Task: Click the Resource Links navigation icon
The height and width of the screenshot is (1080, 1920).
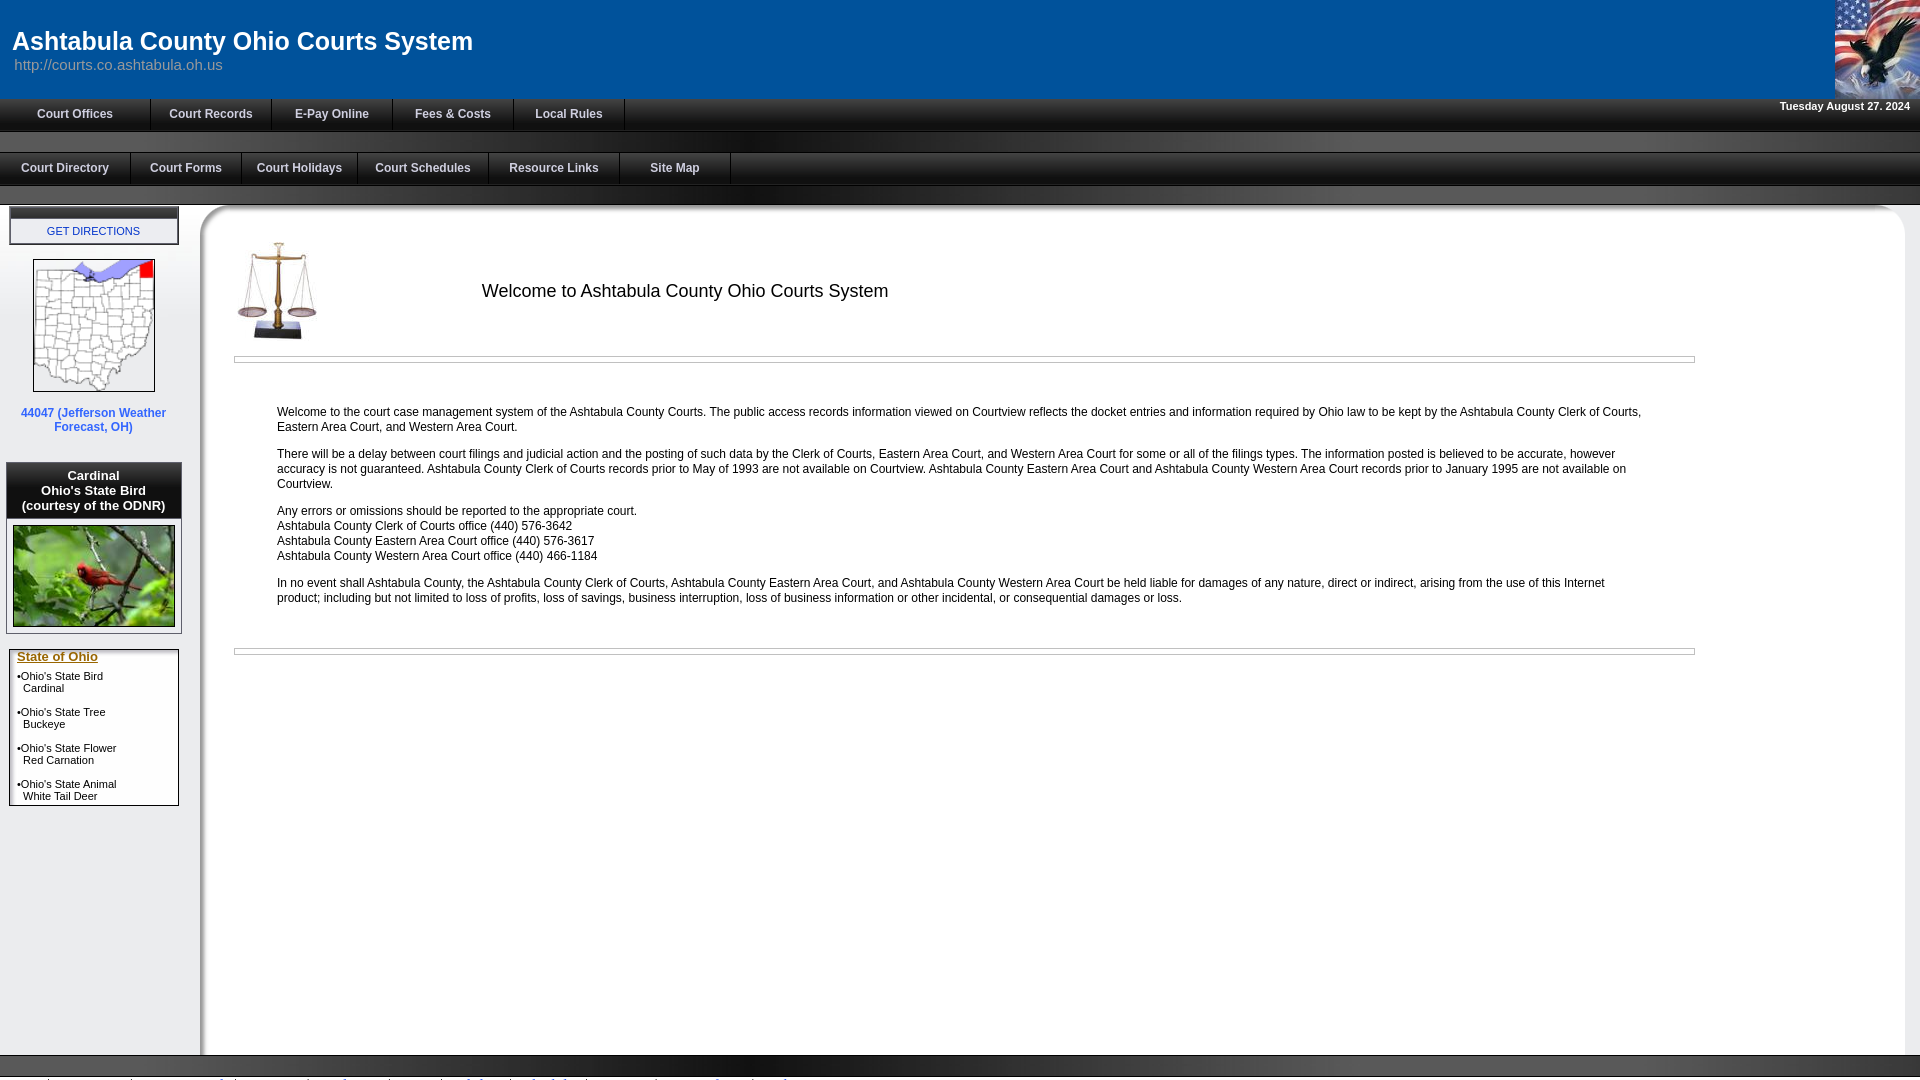Action: click(x=554, y=167)
